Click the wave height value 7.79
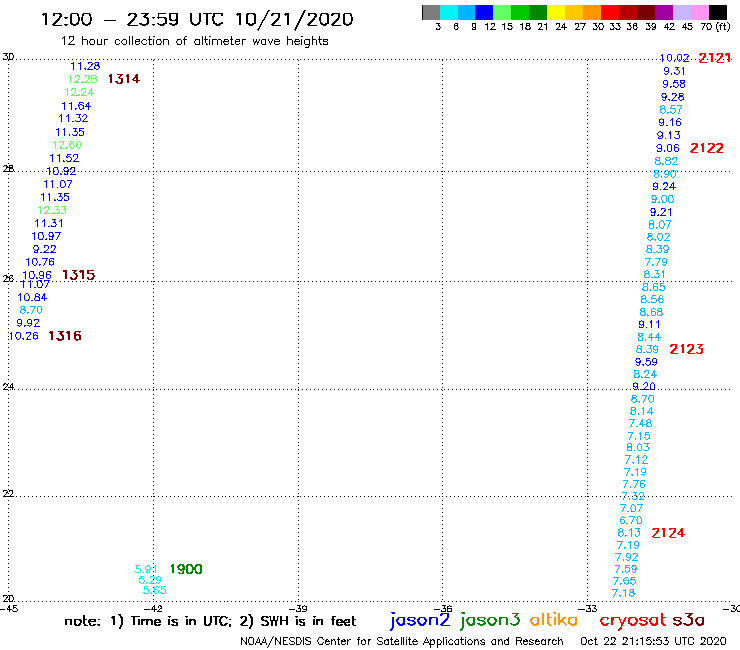The height and width of the screenshot is (650, 740). point(656,262)
